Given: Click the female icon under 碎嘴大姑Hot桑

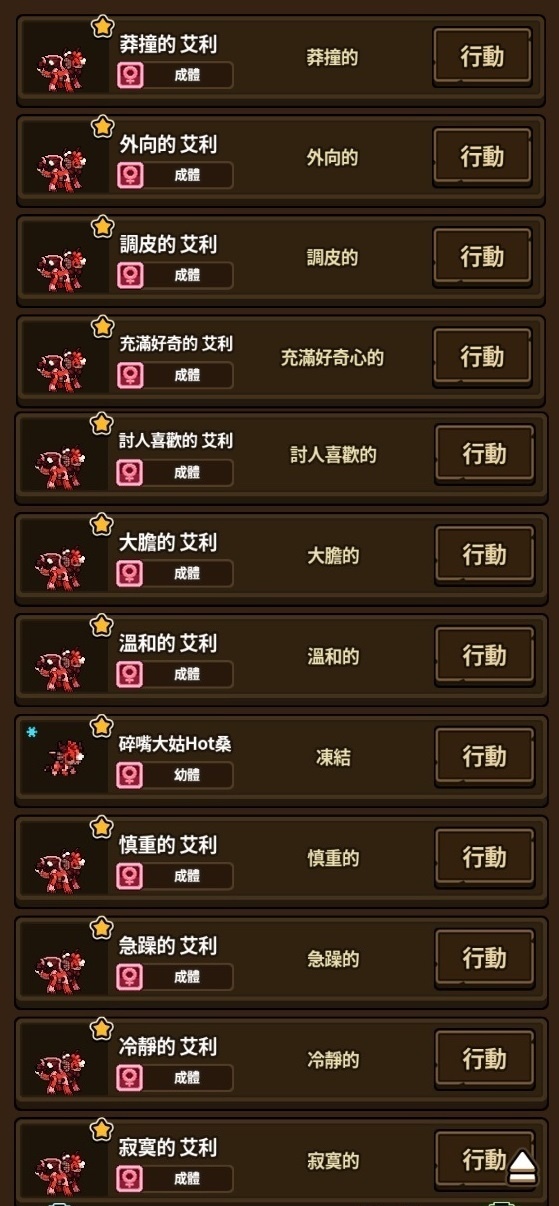Looking at the screenshot, I should (129, 775).
